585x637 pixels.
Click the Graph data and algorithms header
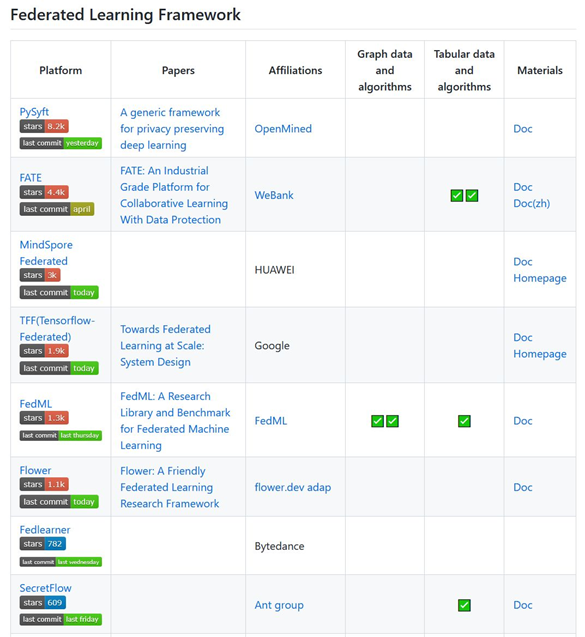point(385,70)
